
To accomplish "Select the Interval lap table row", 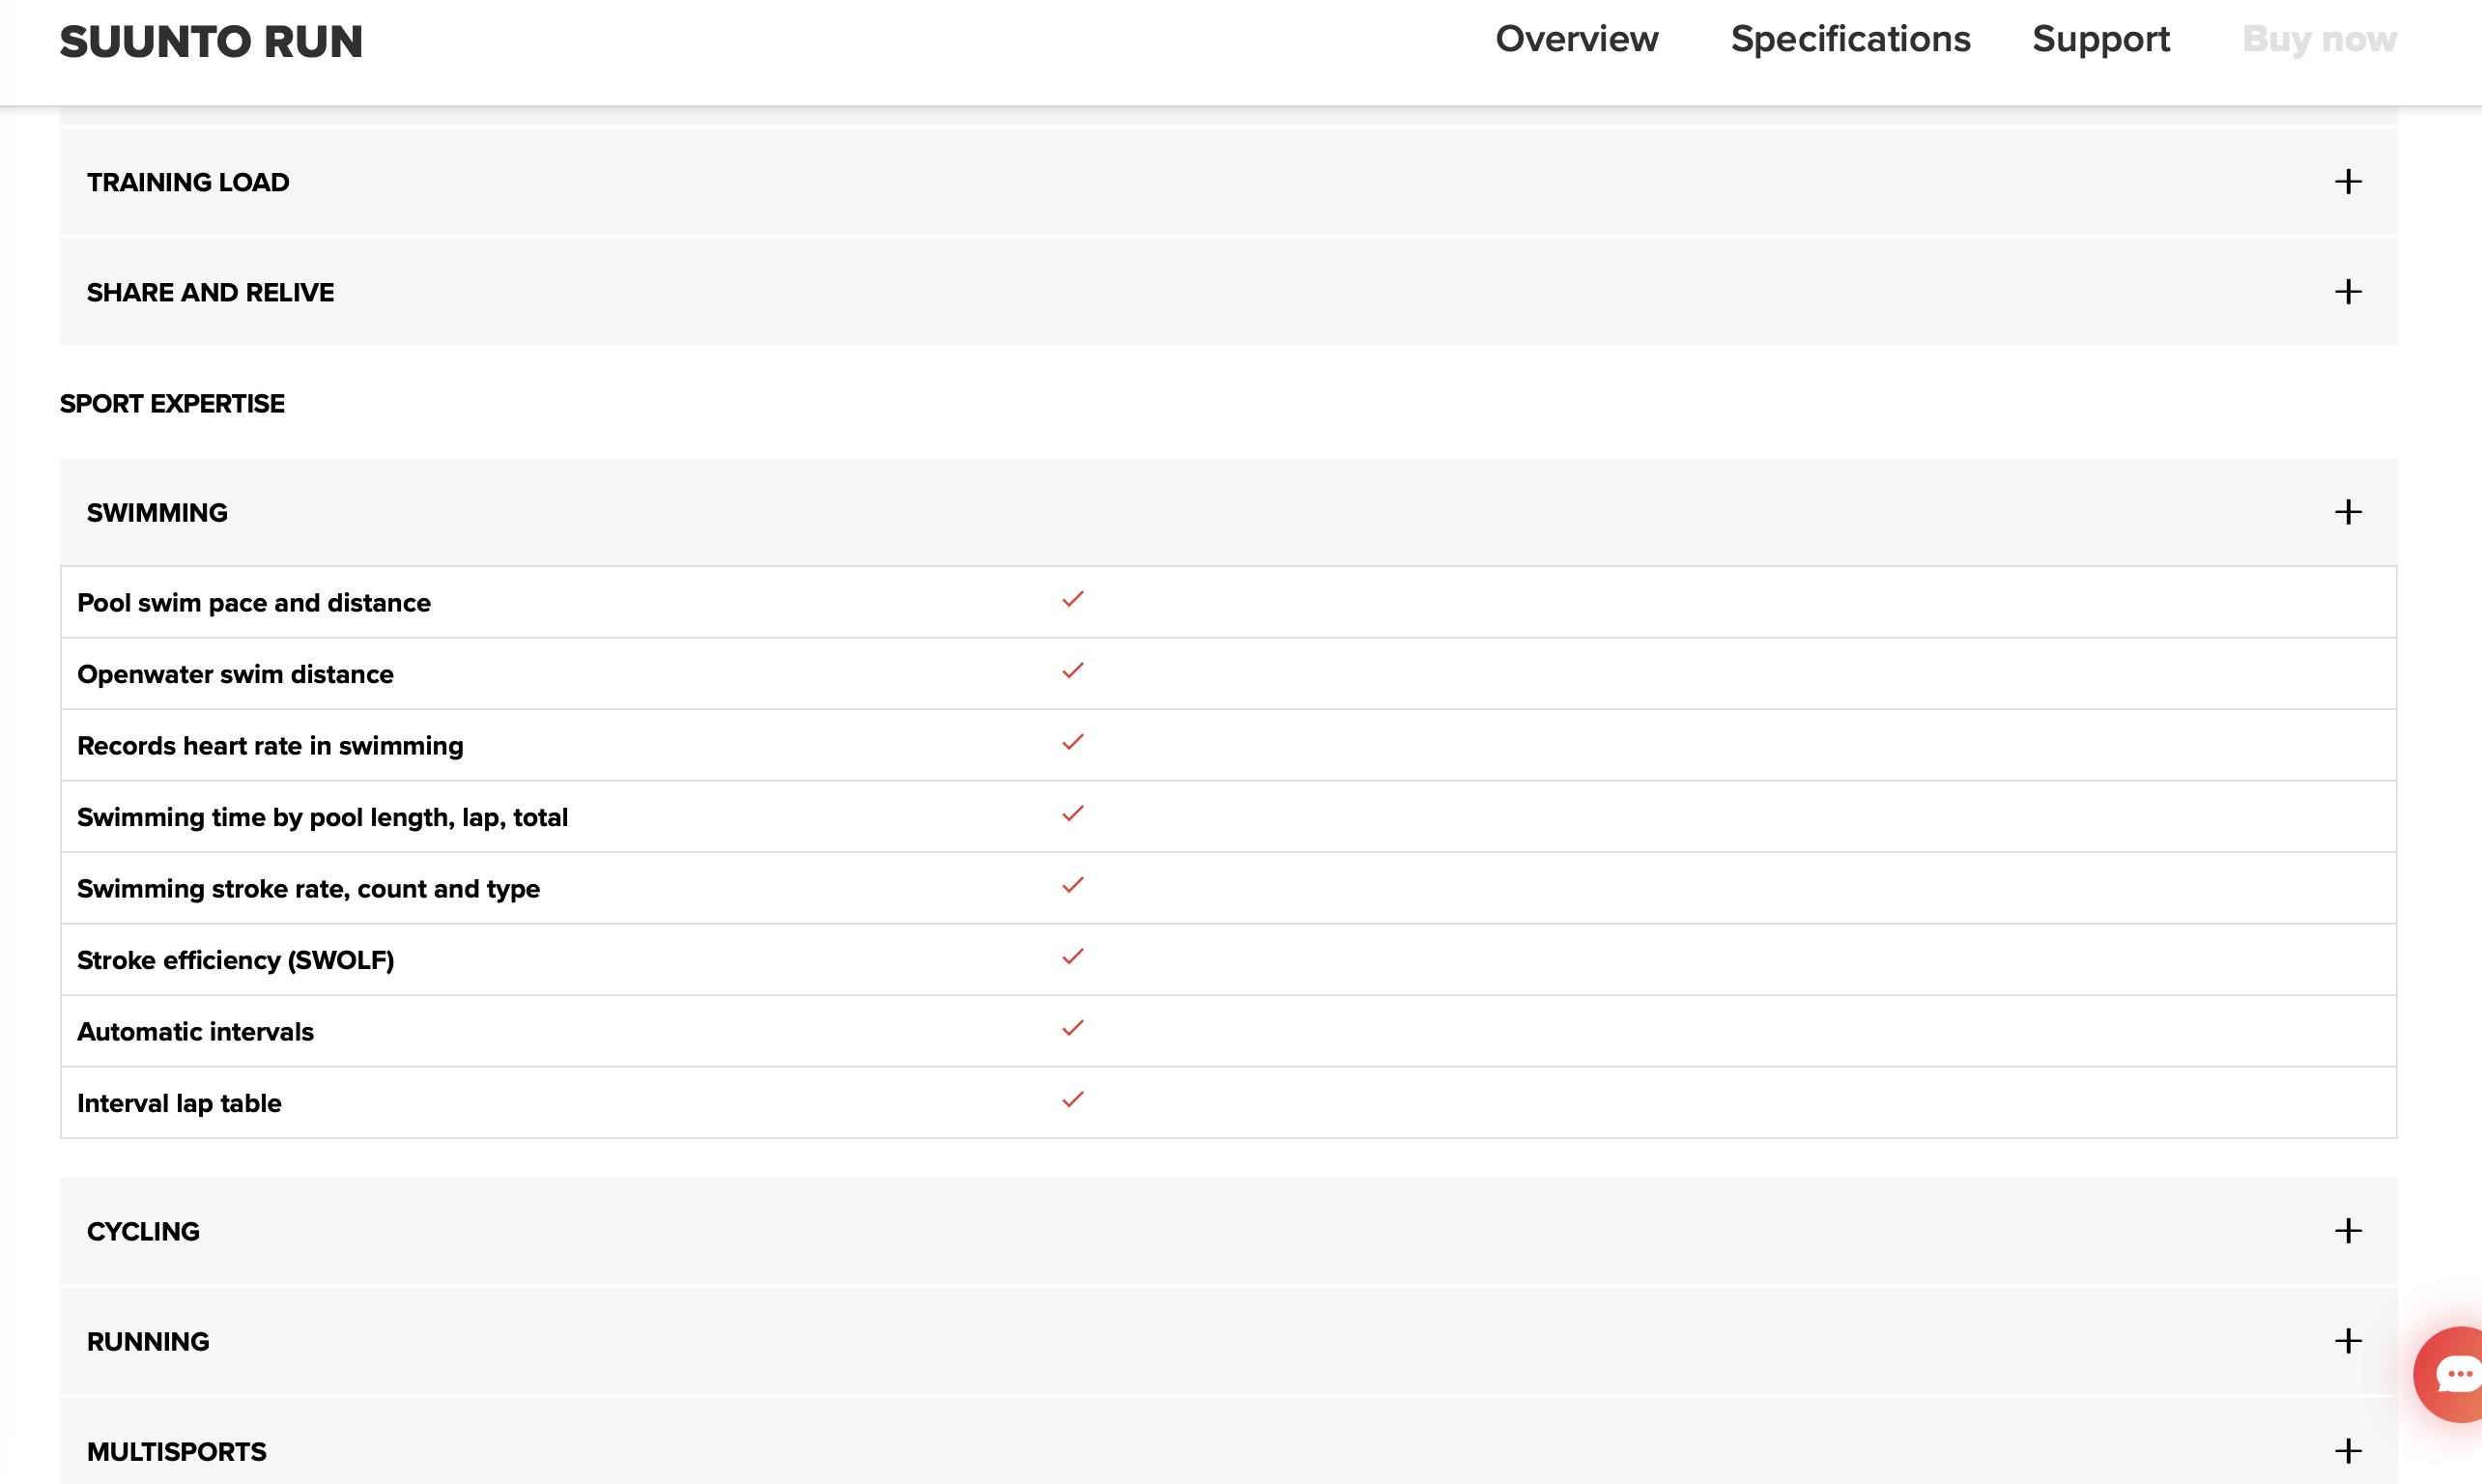I will [x=180, y=1103].
